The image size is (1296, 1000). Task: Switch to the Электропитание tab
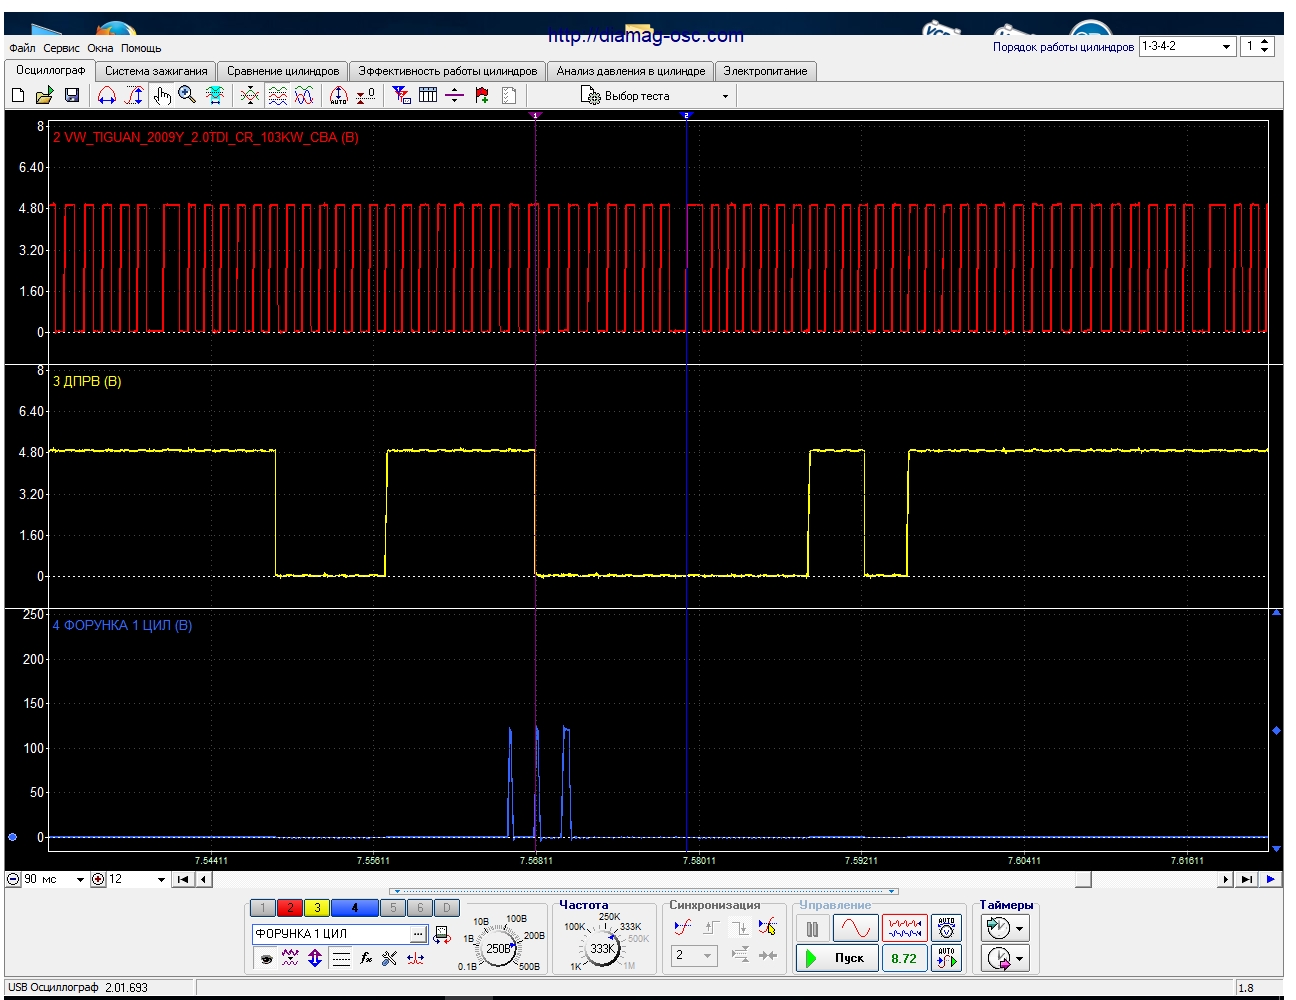coord(765,71)
